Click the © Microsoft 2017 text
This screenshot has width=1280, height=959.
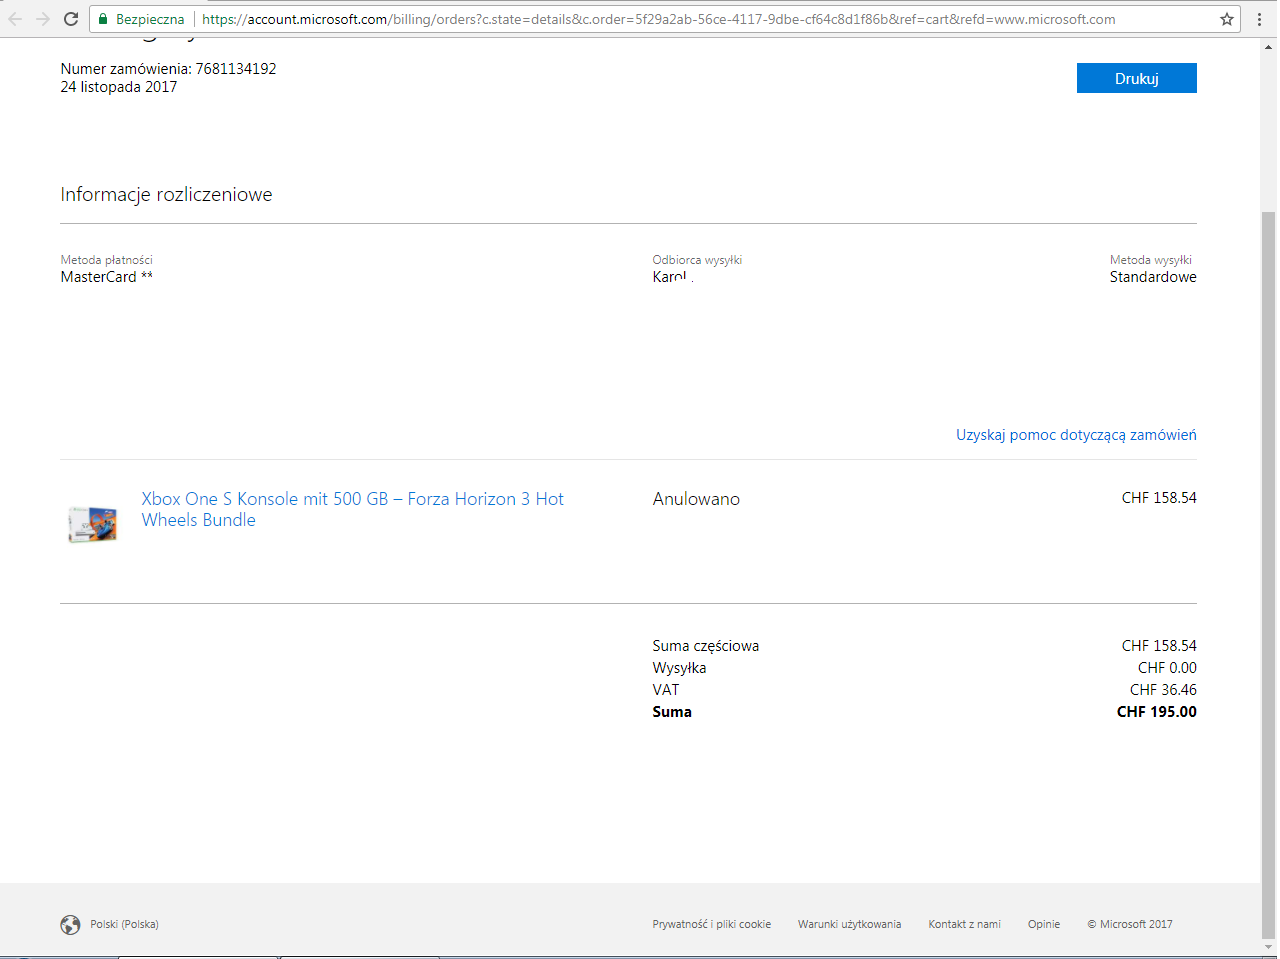click(1130, 924)
